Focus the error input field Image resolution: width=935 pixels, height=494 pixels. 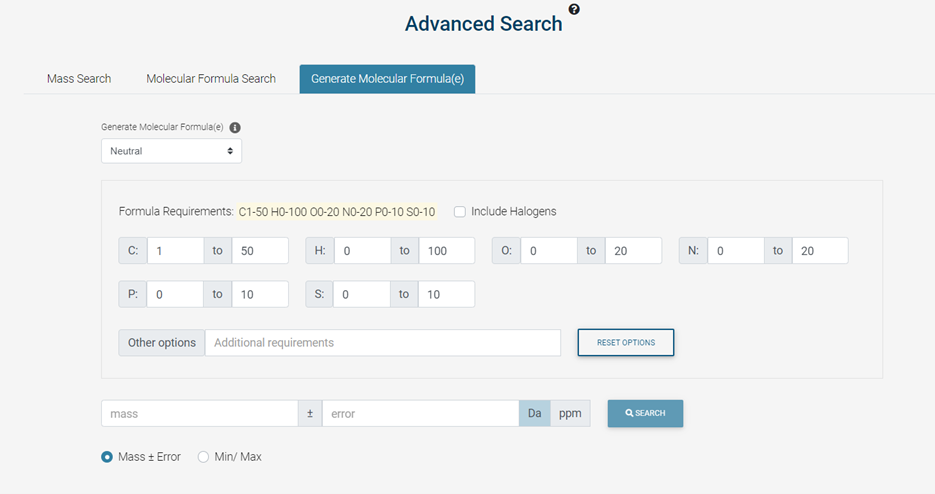click(420, 413)
